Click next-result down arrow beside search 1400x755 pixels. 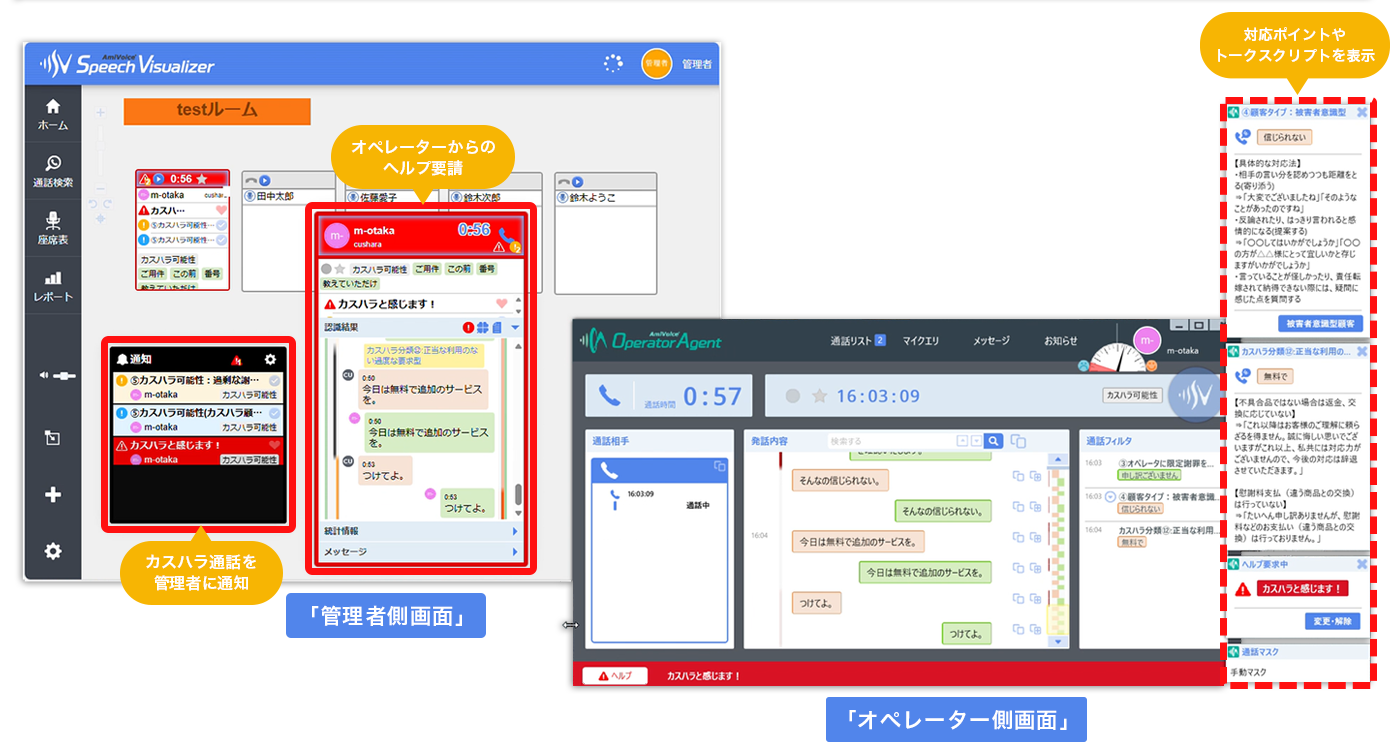pos(976,441)
